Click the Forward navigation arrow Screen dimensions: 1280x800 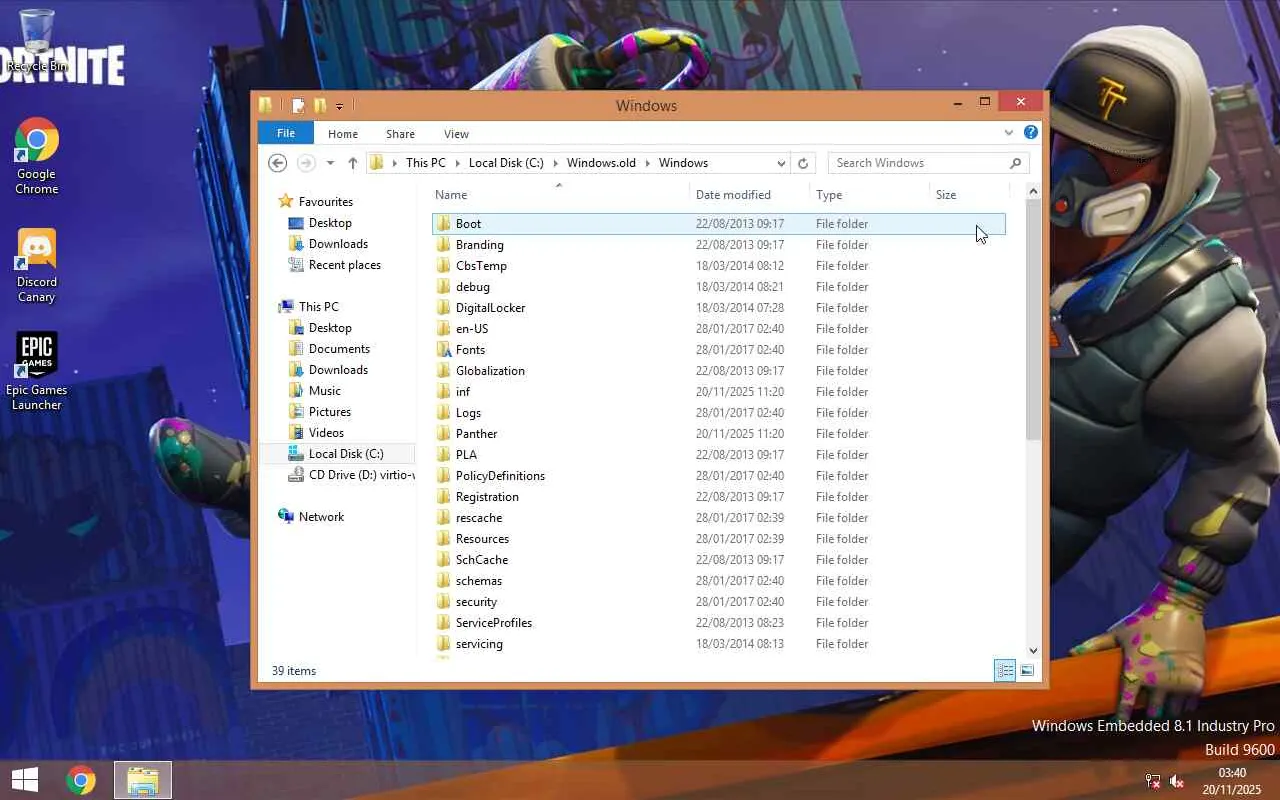click(306, 163)
